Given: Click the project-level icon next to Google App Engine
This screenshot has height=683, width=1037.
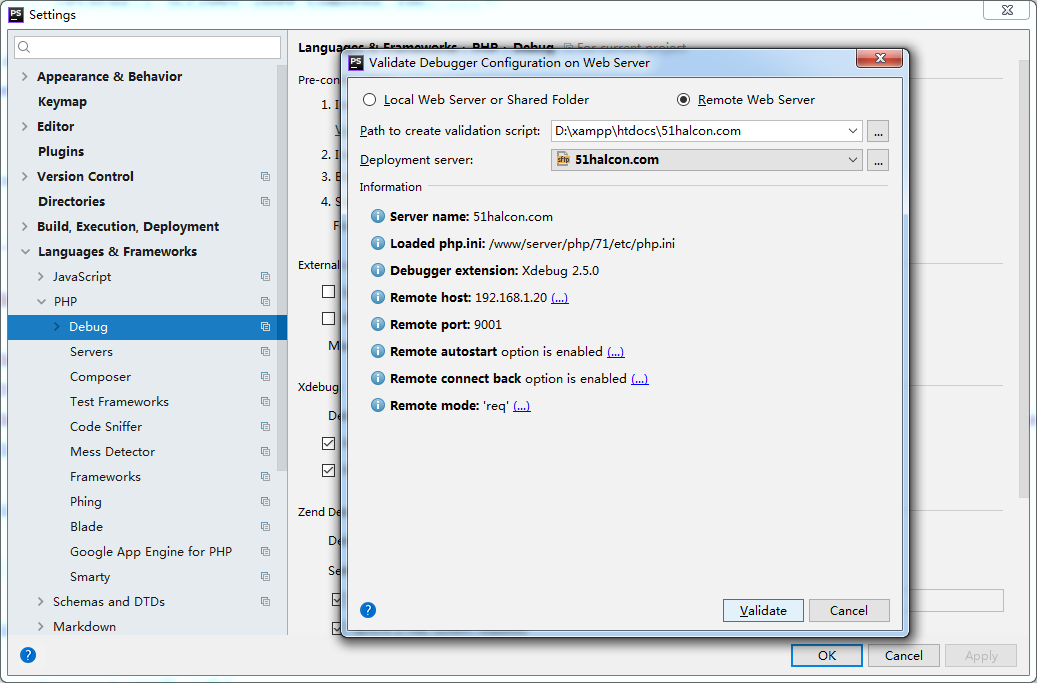Looking at the screenshot, I should [265, 551].
